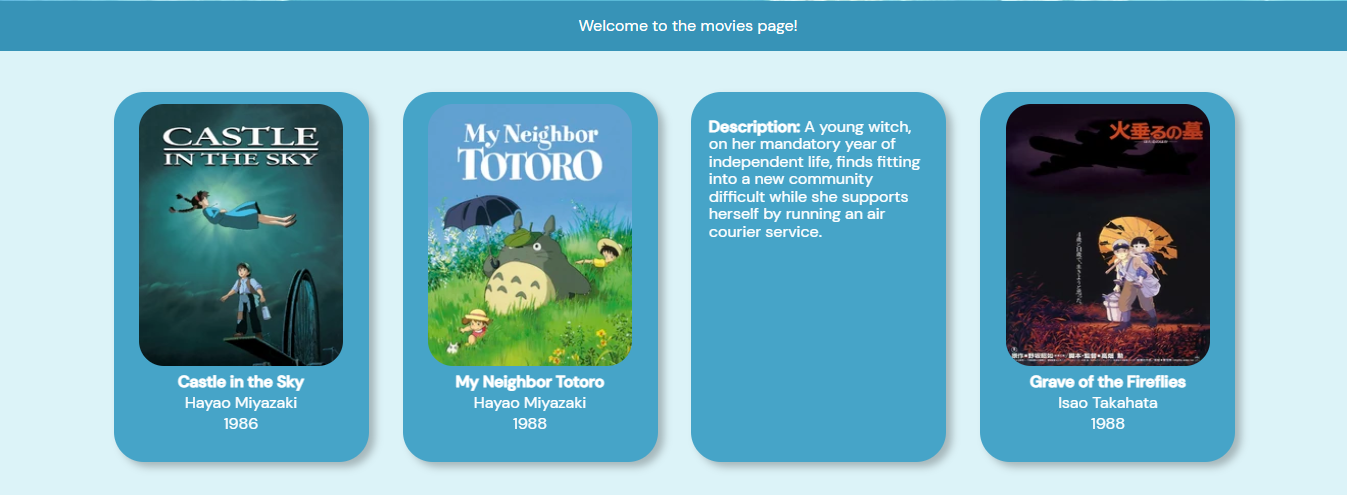Viewport: 1347px width, 495px height.
Task: Select director name Isao Takahata
Action: point(1107,403)
